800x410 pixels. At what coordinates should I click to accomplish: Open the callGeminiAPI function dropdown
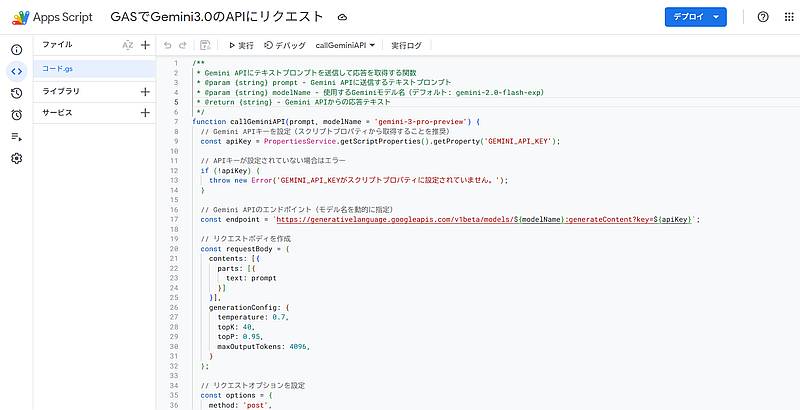click(345, 45)
